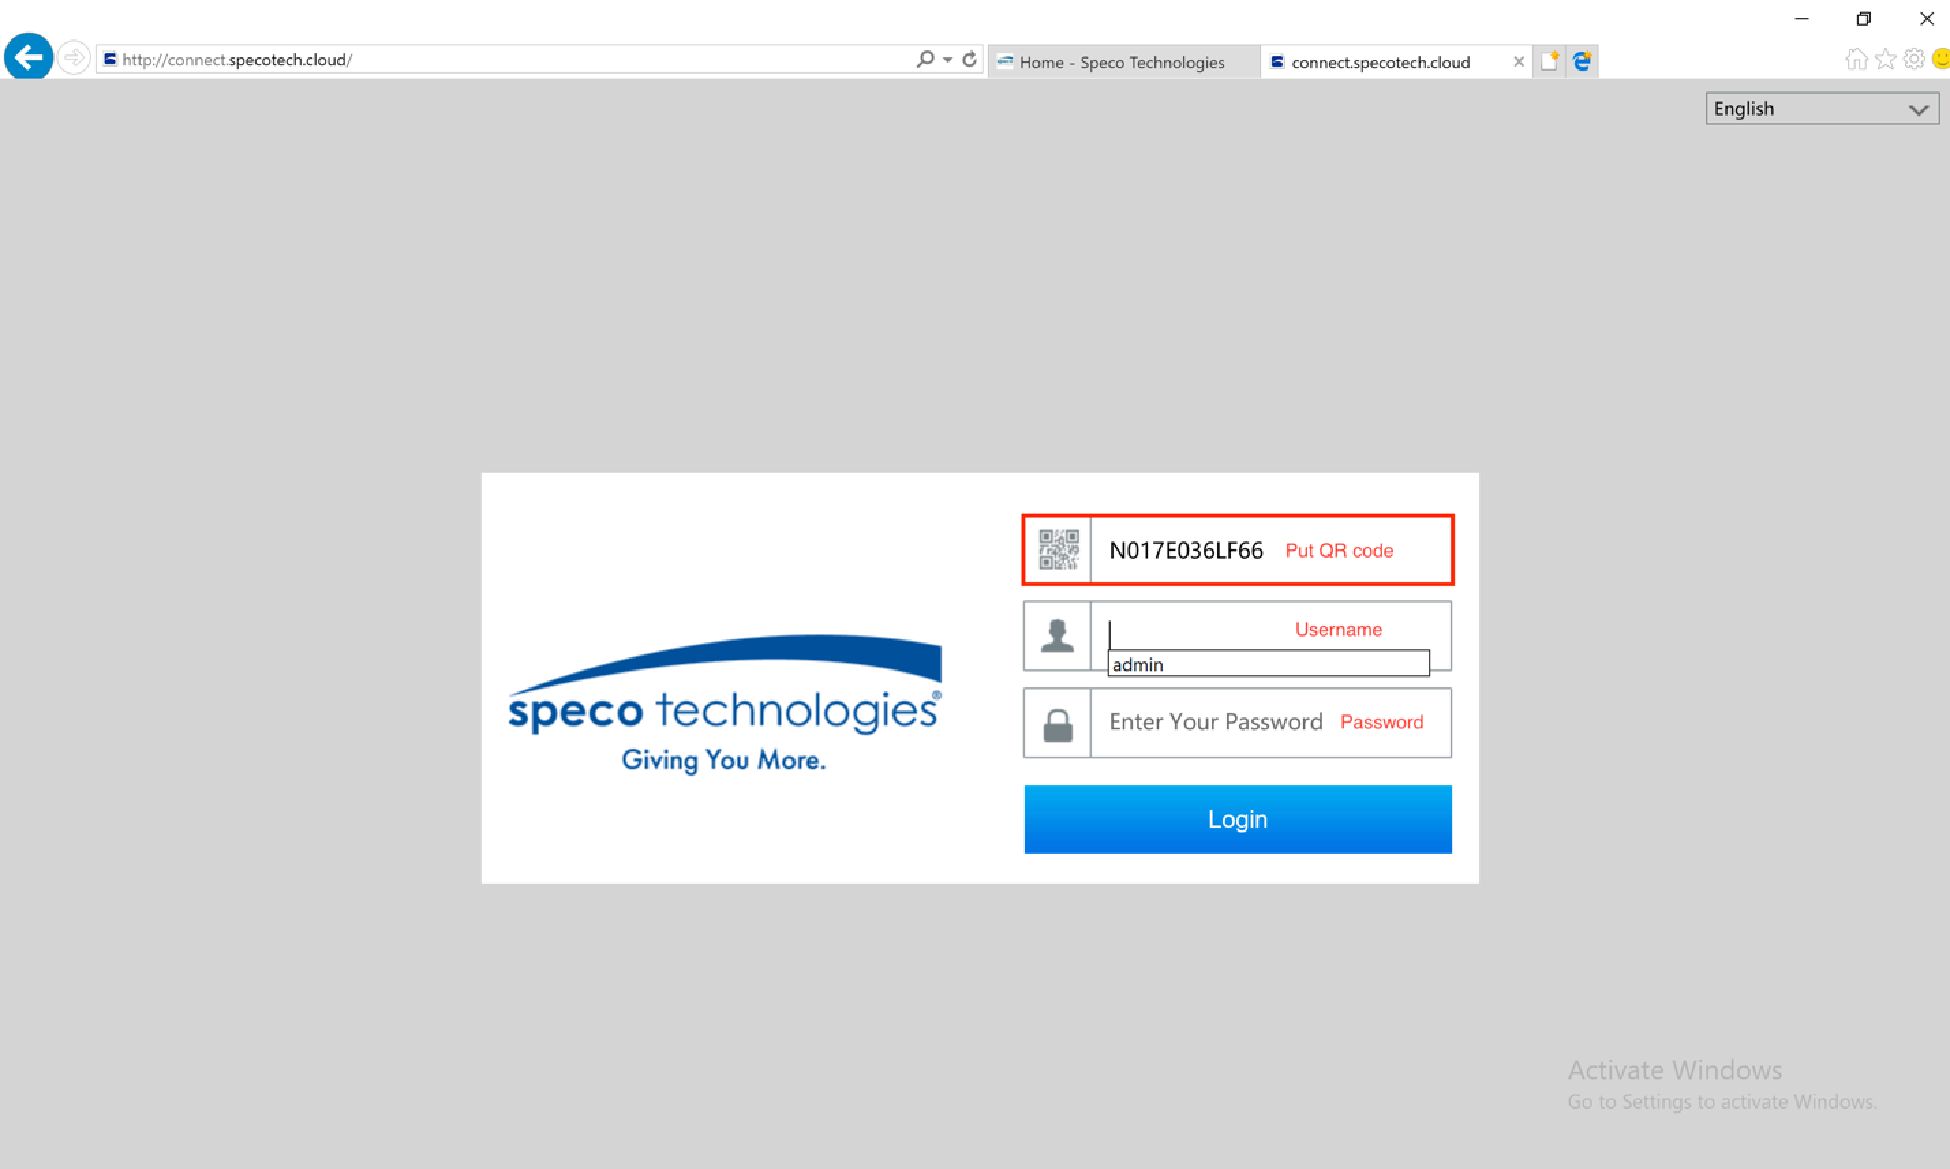Click the address bar search magnifier icon
Image resolution: width=1950 pixels, height=1169 pixels.
[925, 60]
